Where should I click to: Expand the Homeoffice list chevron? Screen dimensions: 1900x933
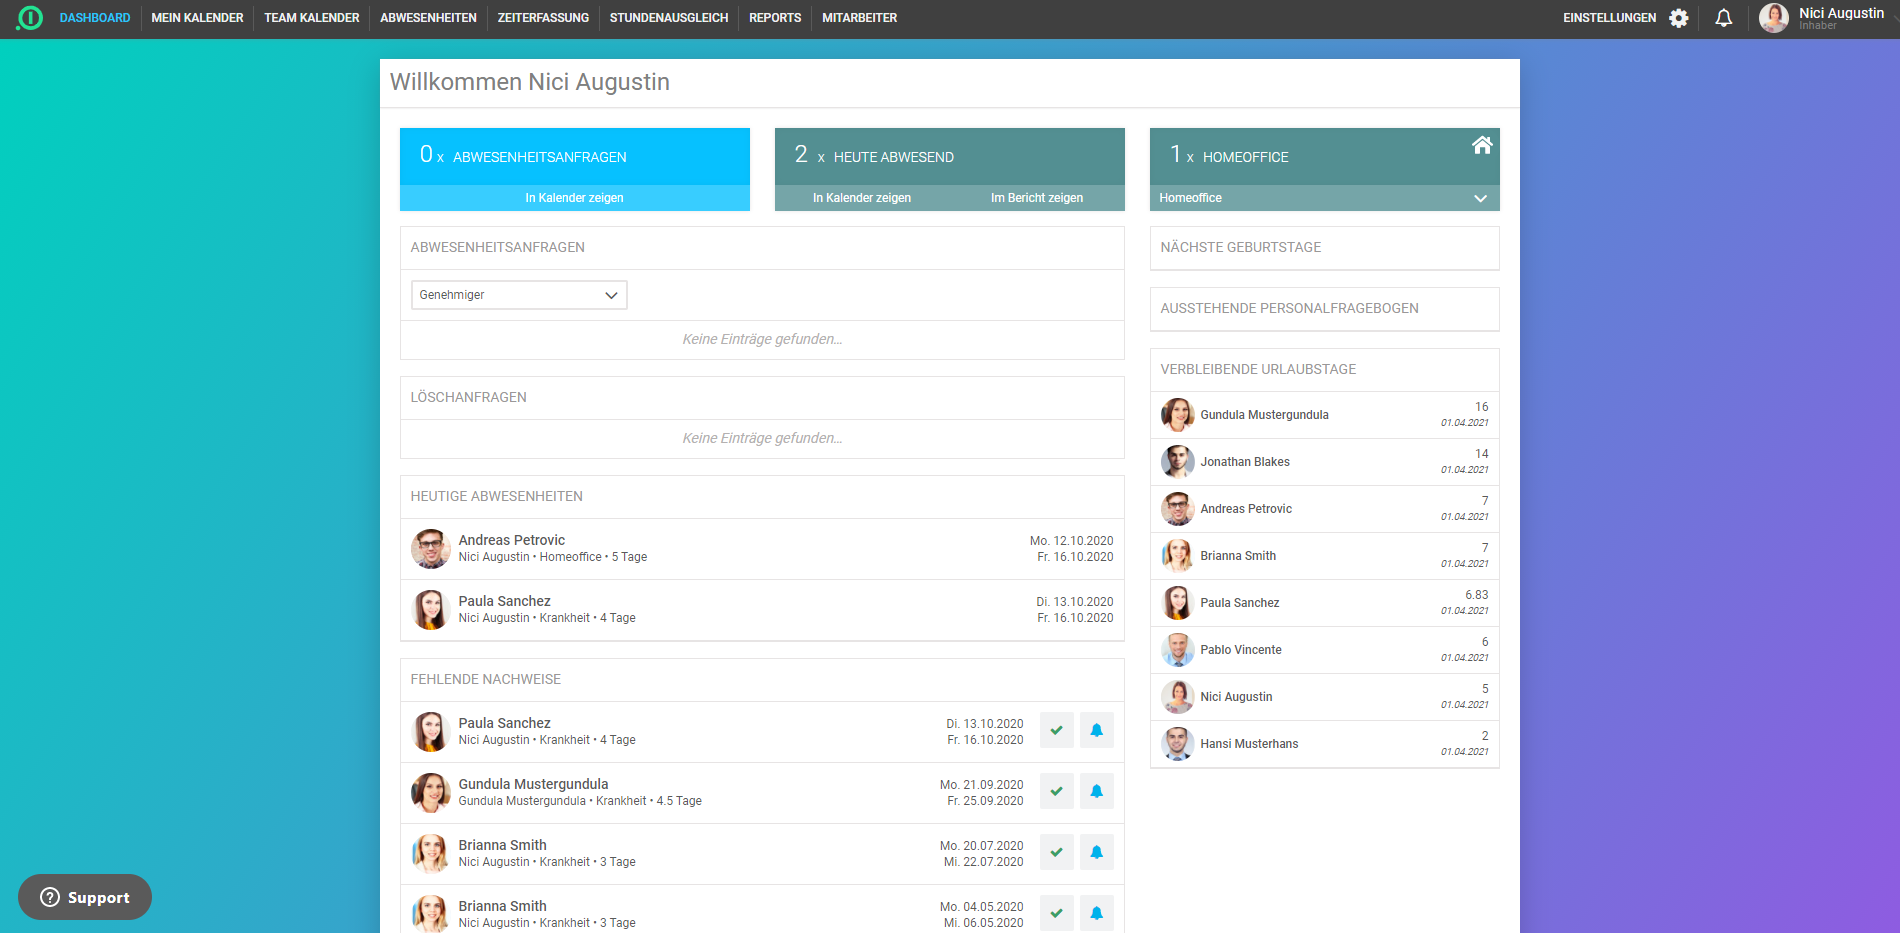[x=1480, y=198]
